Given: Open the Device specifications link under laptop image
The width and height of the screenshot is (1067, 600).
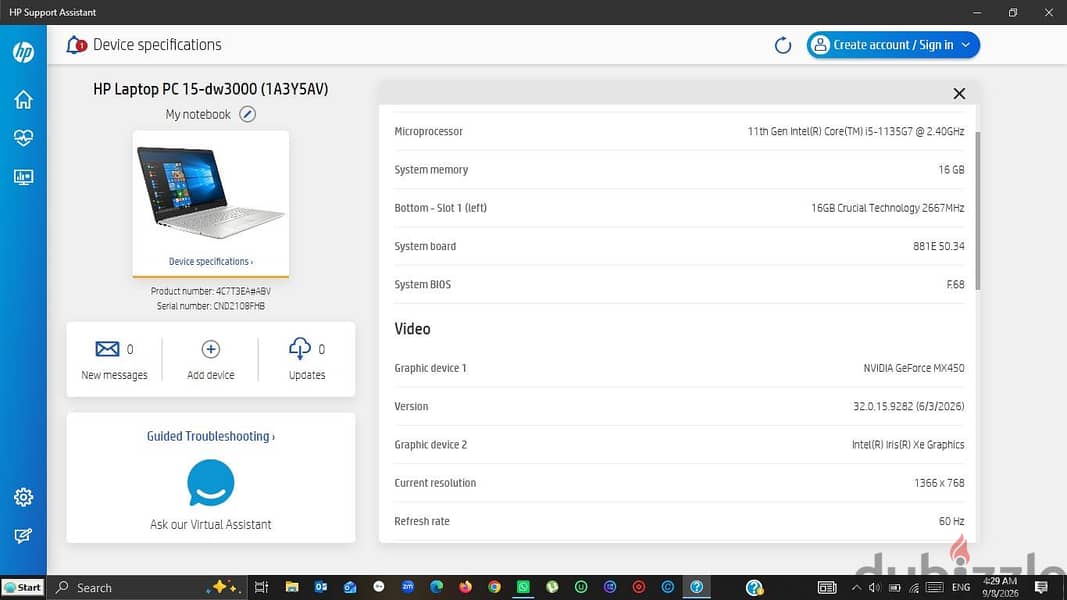Looking at the screenshot, I should click(x=211, y=261).
